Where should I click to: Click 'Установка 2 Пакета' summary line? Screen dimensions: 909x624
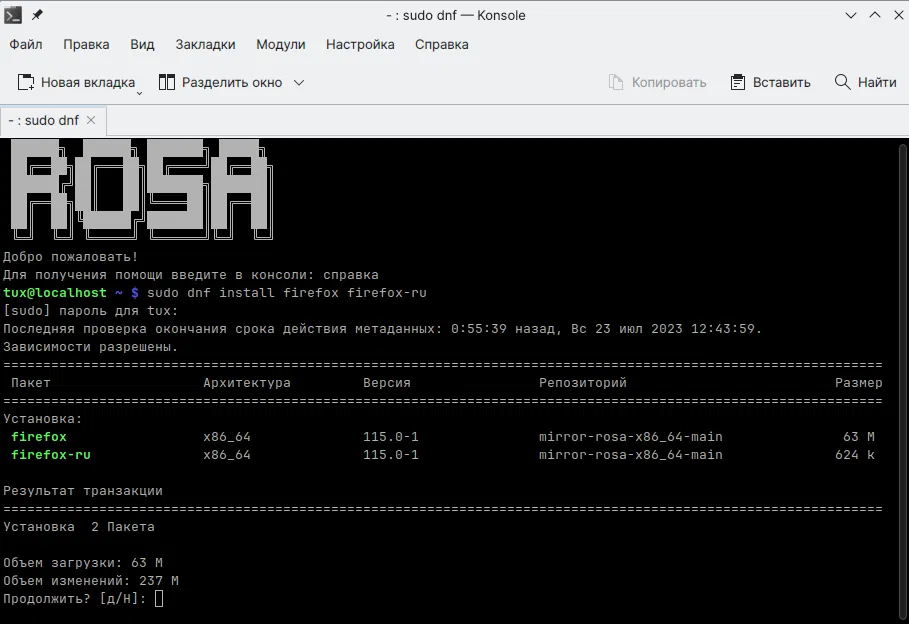pyautogui.click(x=79, y=527)
